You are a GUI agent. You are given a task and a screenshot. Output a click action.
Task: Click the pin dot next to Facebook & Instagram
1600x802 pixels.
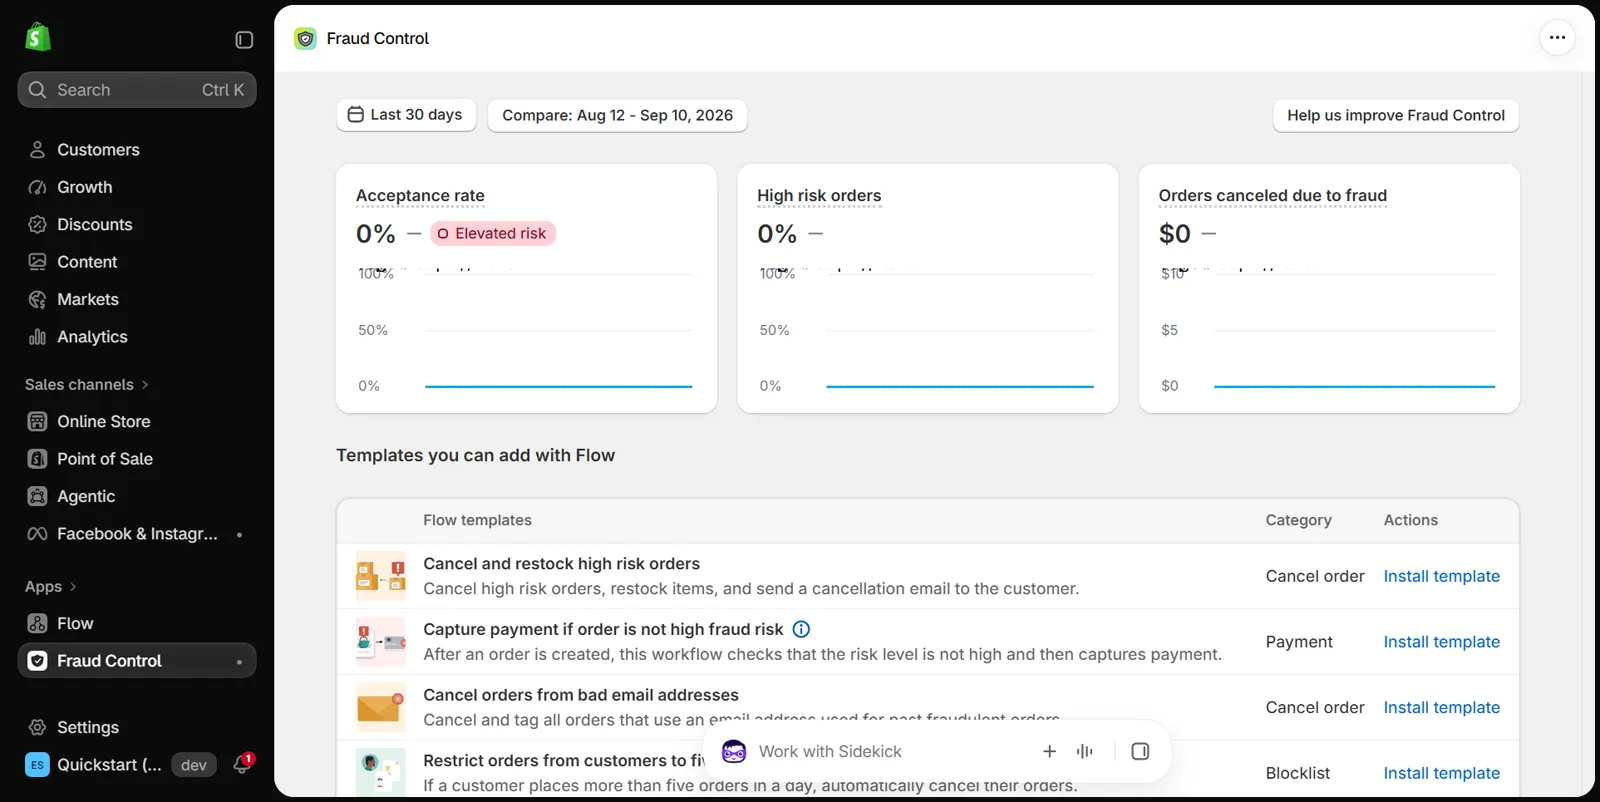point(239,534)
